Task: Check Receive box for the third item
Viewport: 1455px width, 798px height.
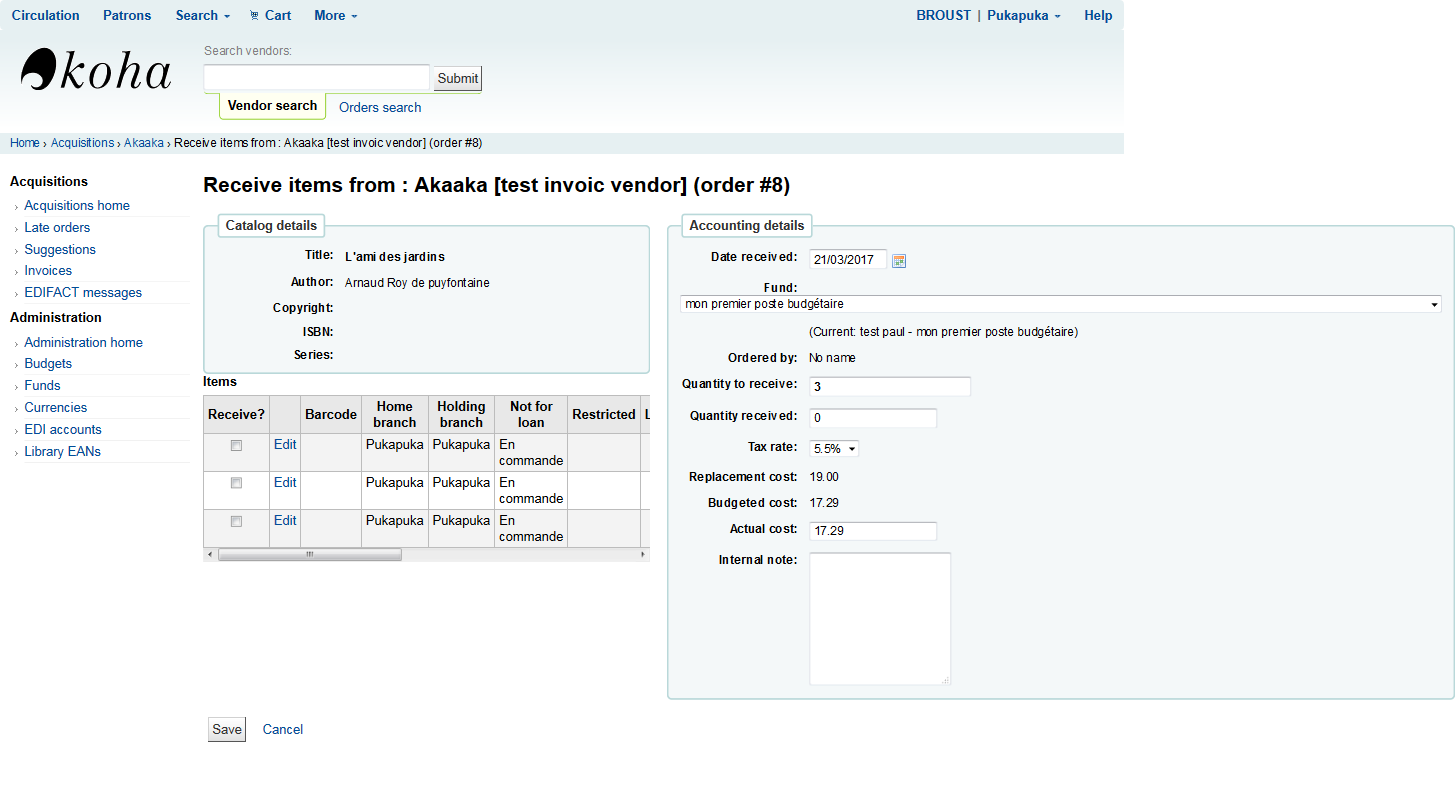Action: [236, 521]
